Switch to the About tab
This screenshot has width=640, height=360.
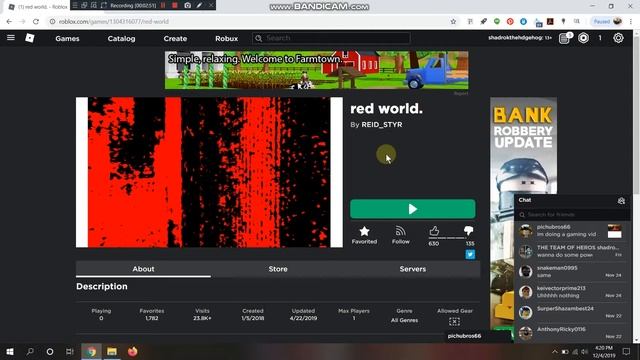click(x=143, y=269)
